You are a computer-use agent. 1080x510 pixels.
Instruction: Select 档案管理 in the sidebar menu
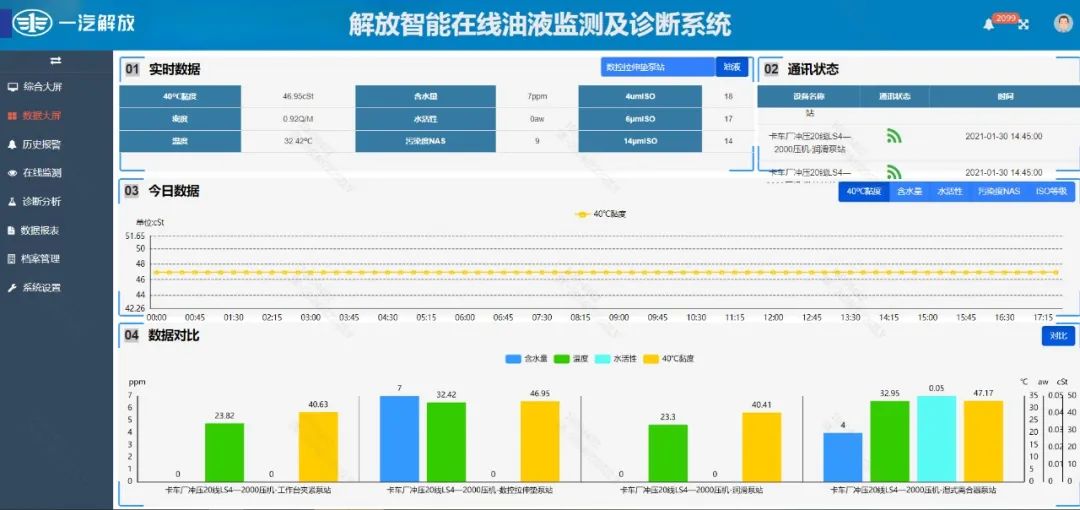[x=40, y=259]
